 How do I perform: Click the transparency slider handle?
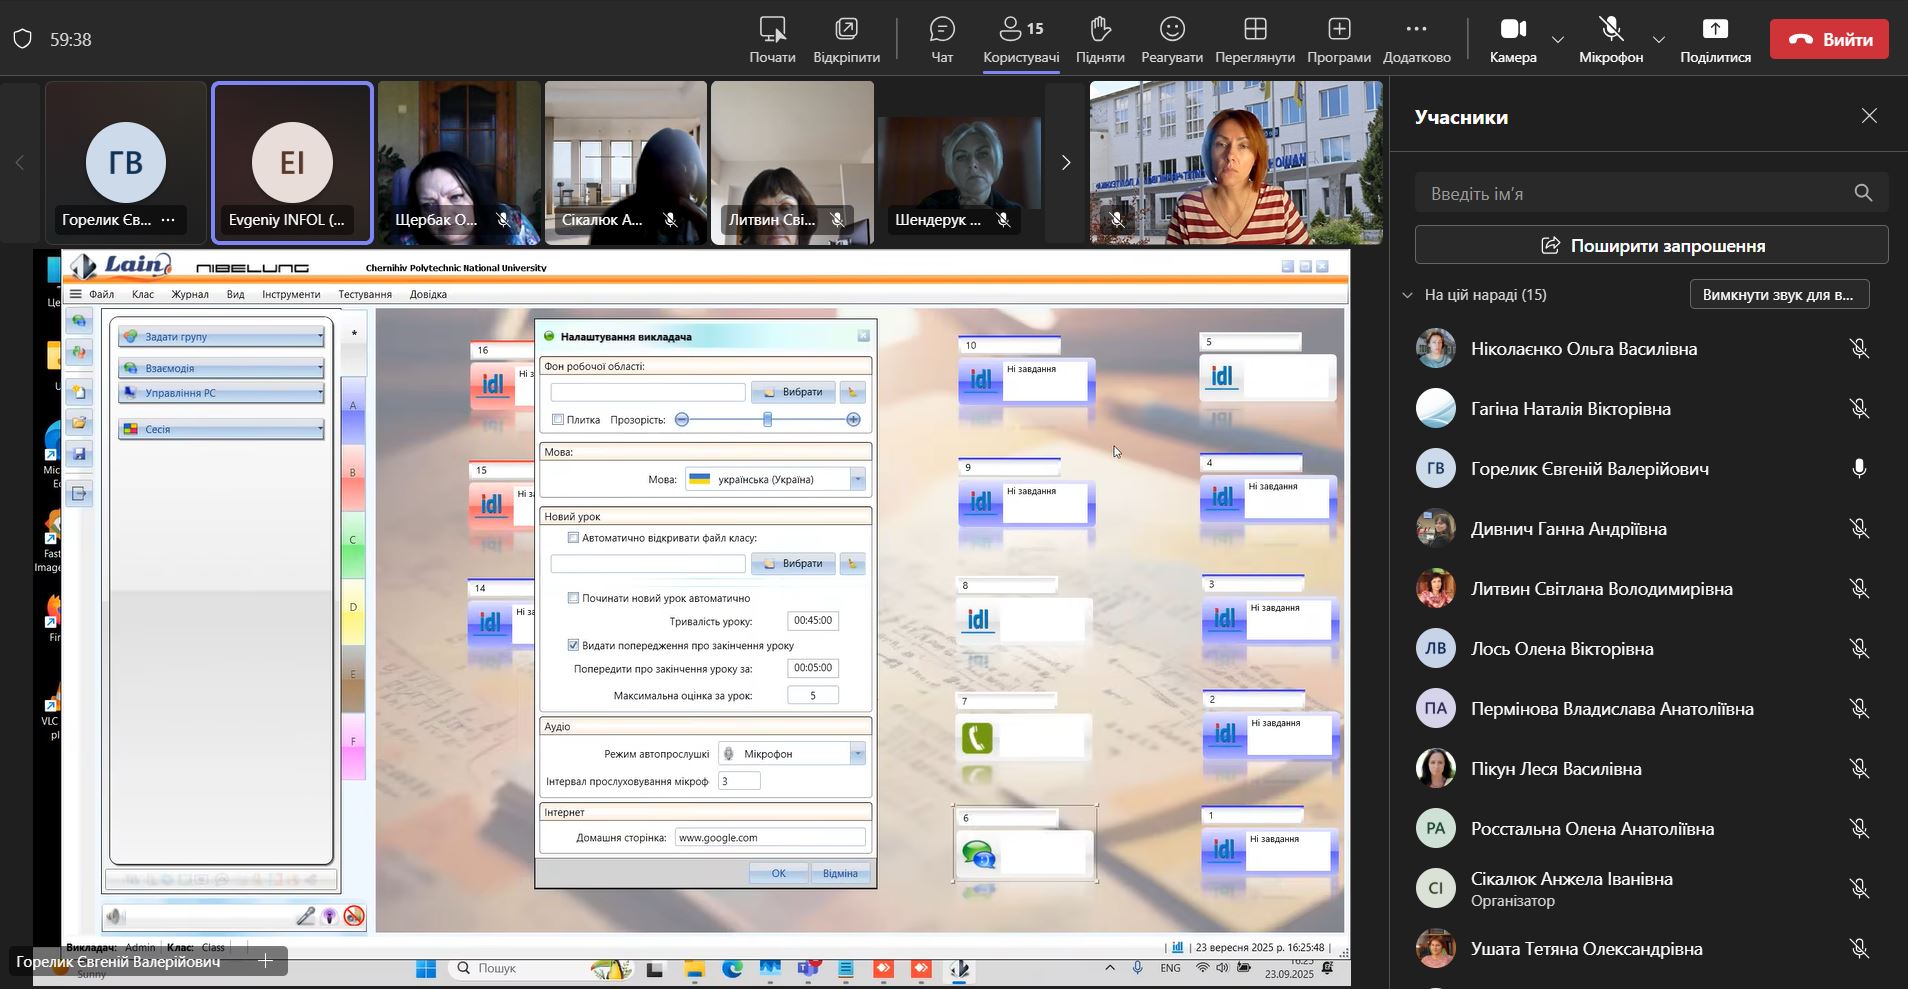coord(768,420)
